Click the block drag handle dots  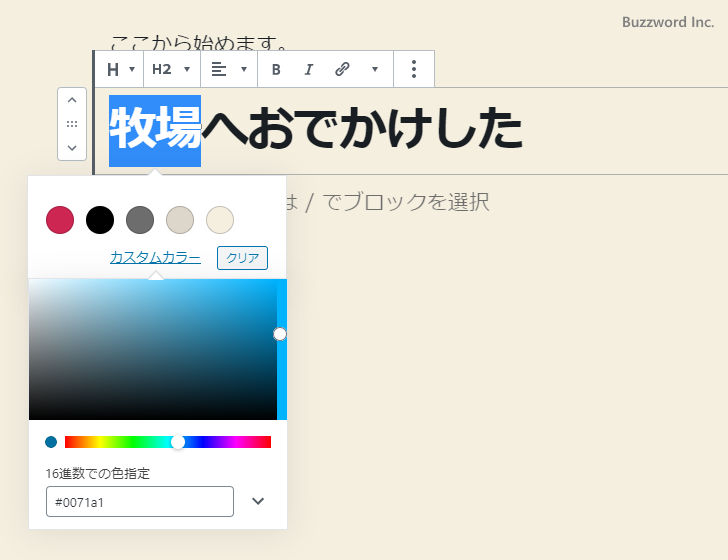[72, 124]
